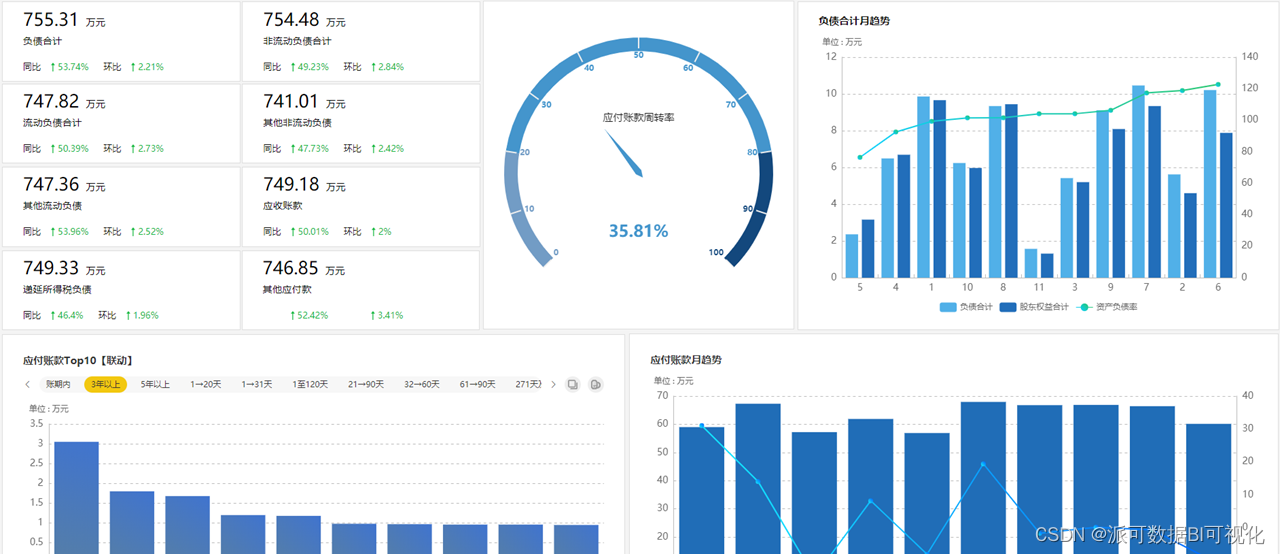The height and width of the screenshot is (554, 1280).
Task: Toggle the 负债合计 legend series
Action: (x=965, y=307)
